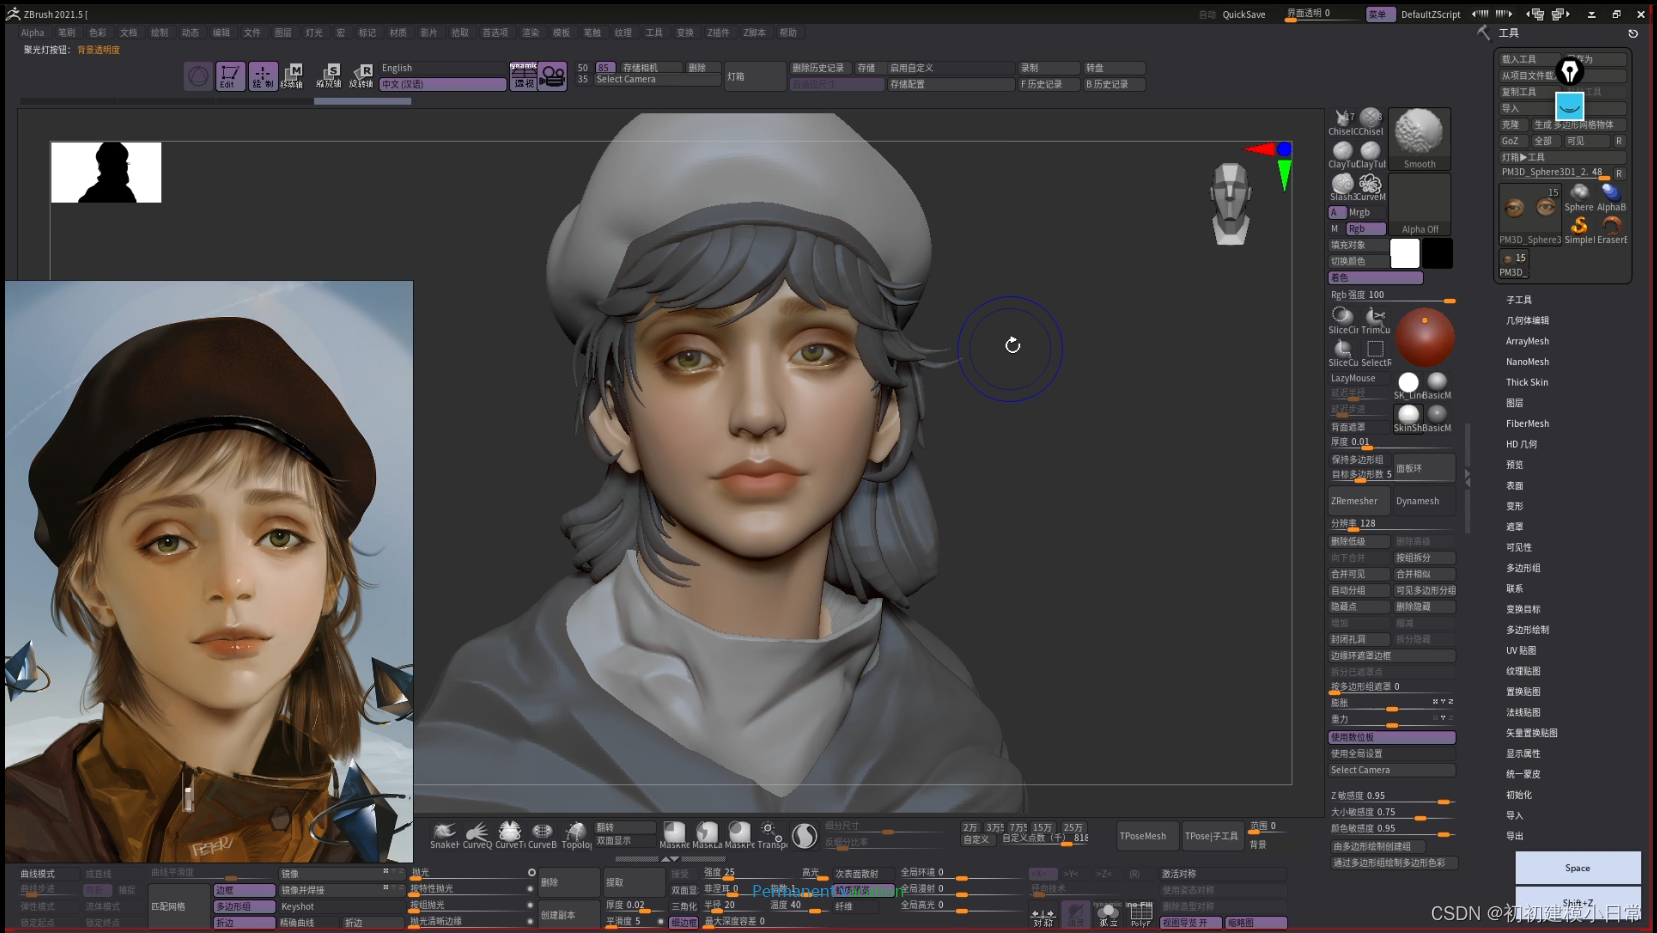Choose the Move (M) gizmo icon
This screenshot has width=1657, height=933.
pos(293,76)
